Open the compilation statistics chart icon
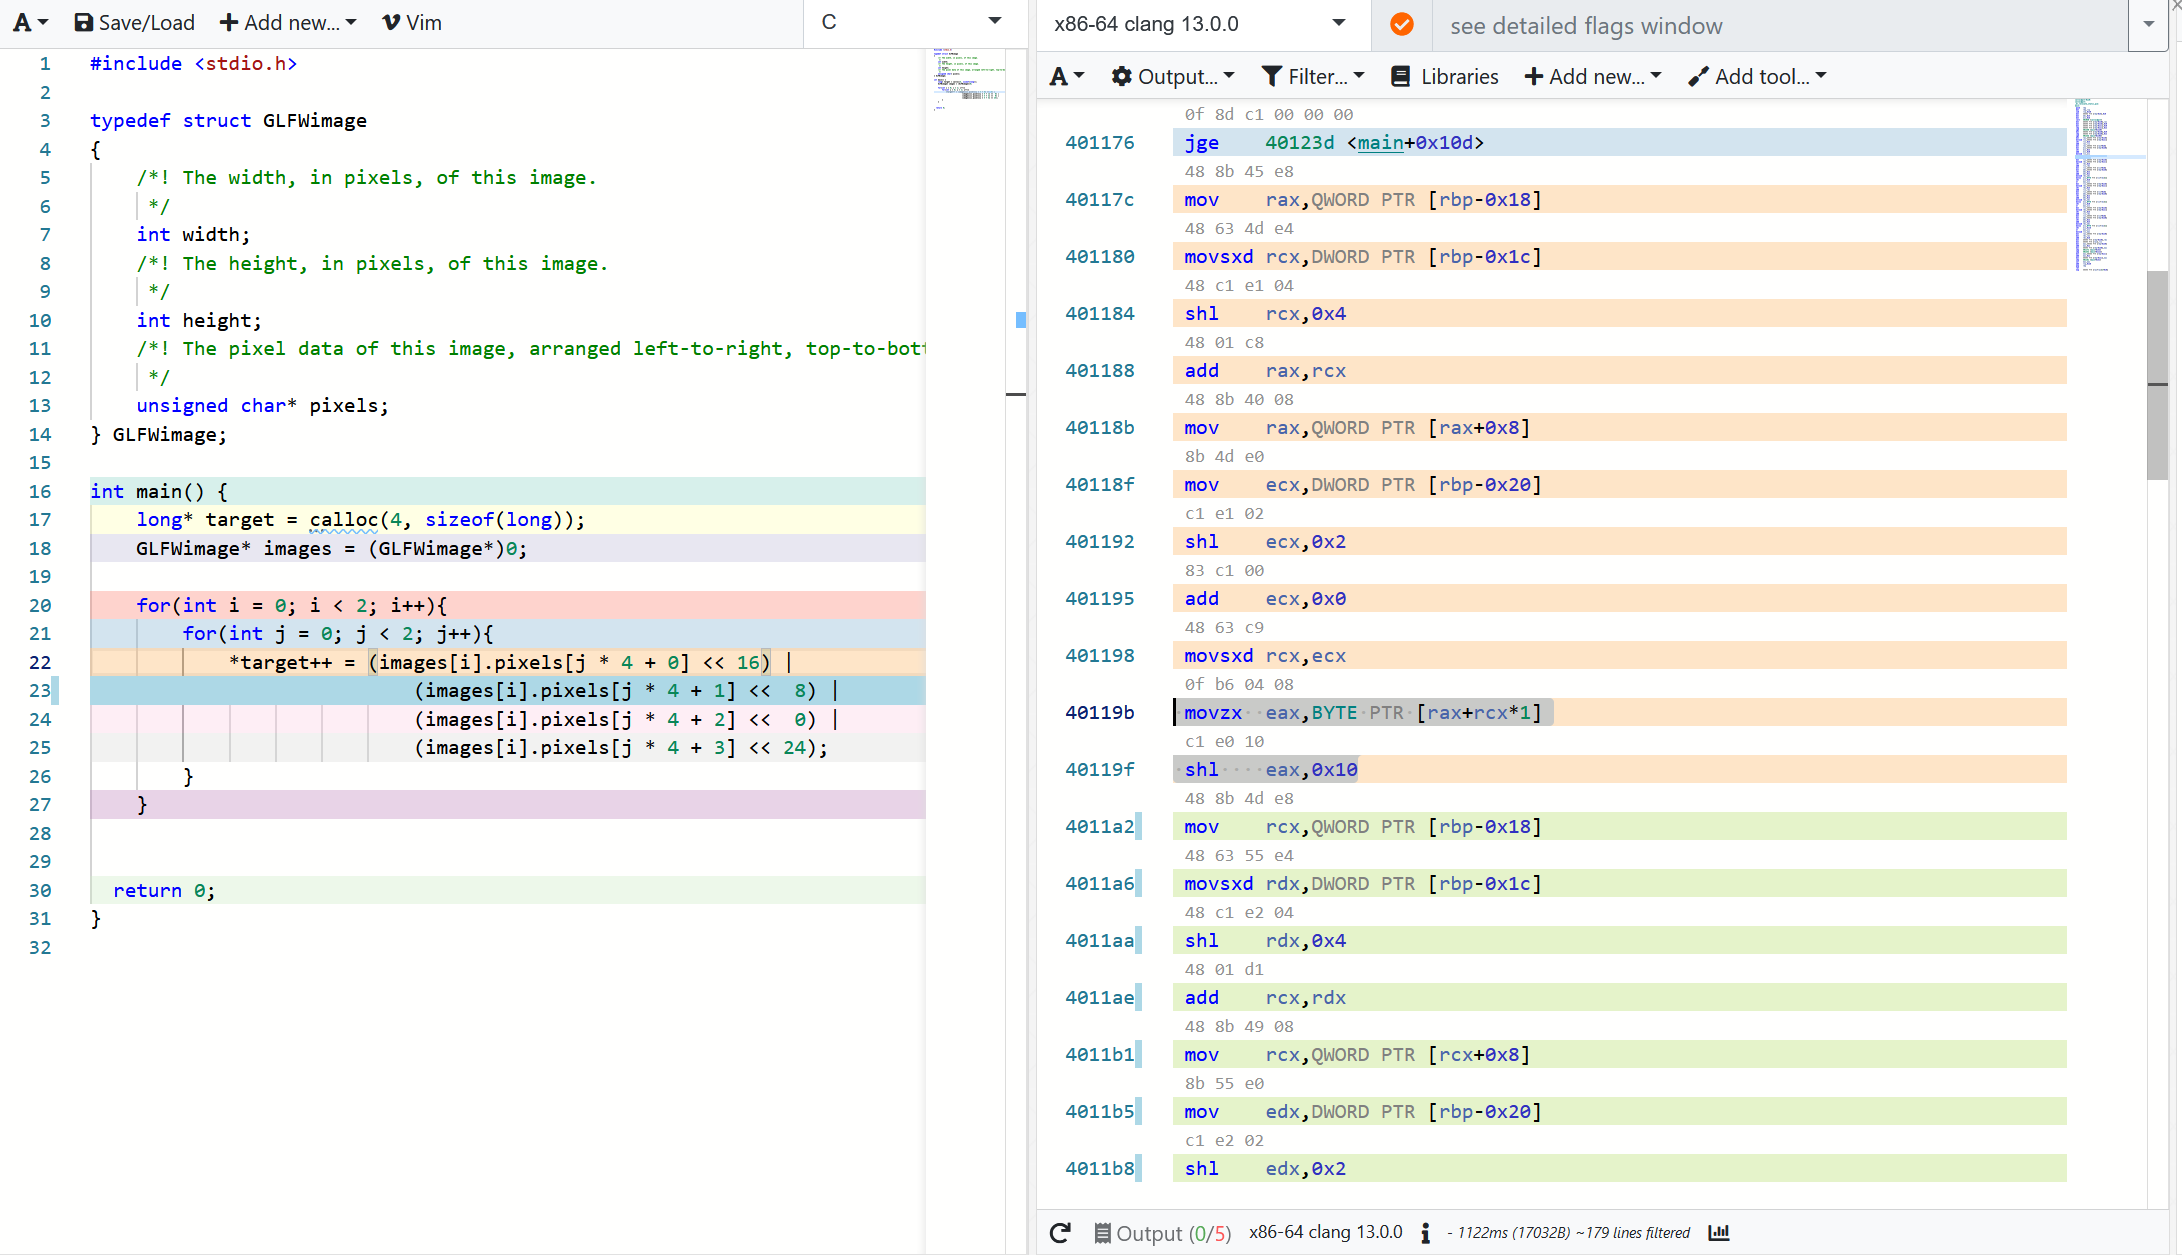 [x=1720, y=1233]
